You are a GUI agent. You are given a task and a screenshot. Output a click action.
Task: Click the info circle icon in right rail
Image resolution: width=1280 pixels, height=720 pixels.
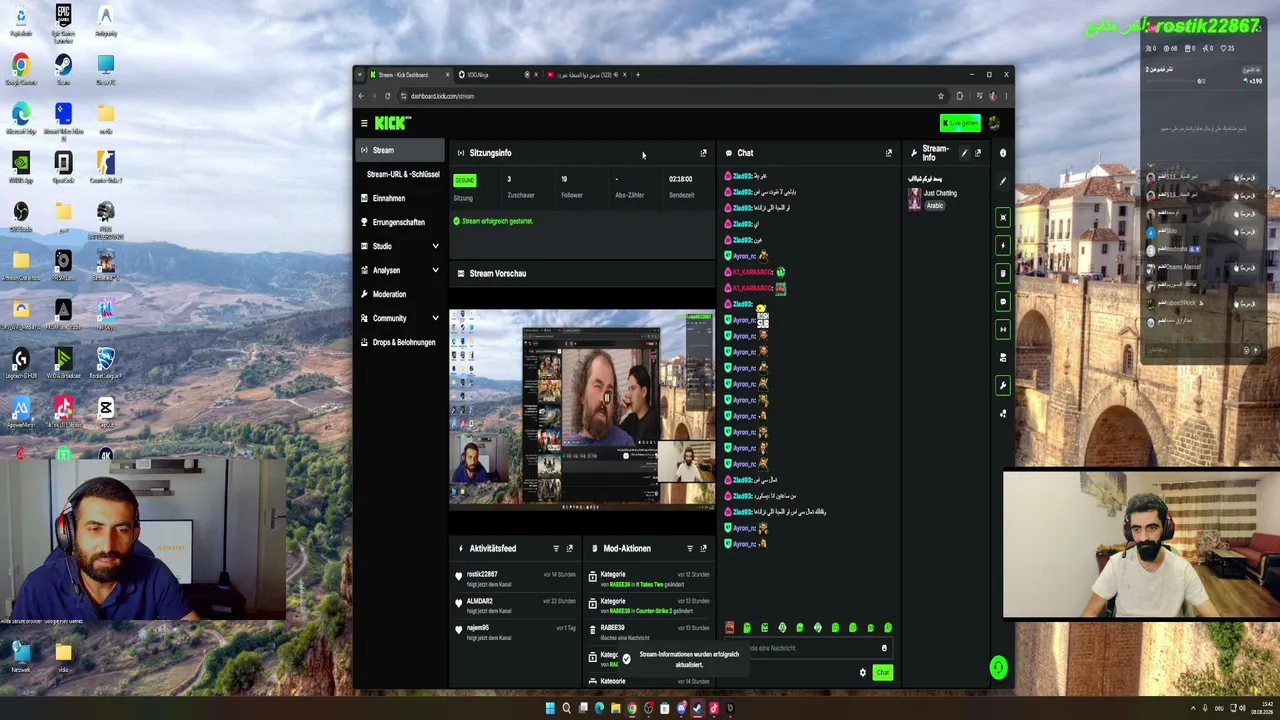point(1003,153)
